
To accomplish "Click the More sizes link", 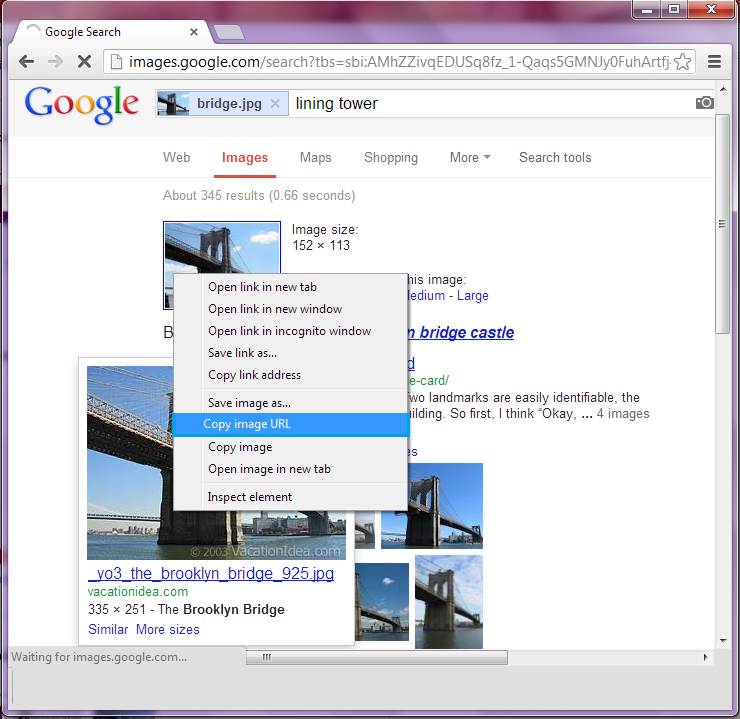I will coord(168,629).
